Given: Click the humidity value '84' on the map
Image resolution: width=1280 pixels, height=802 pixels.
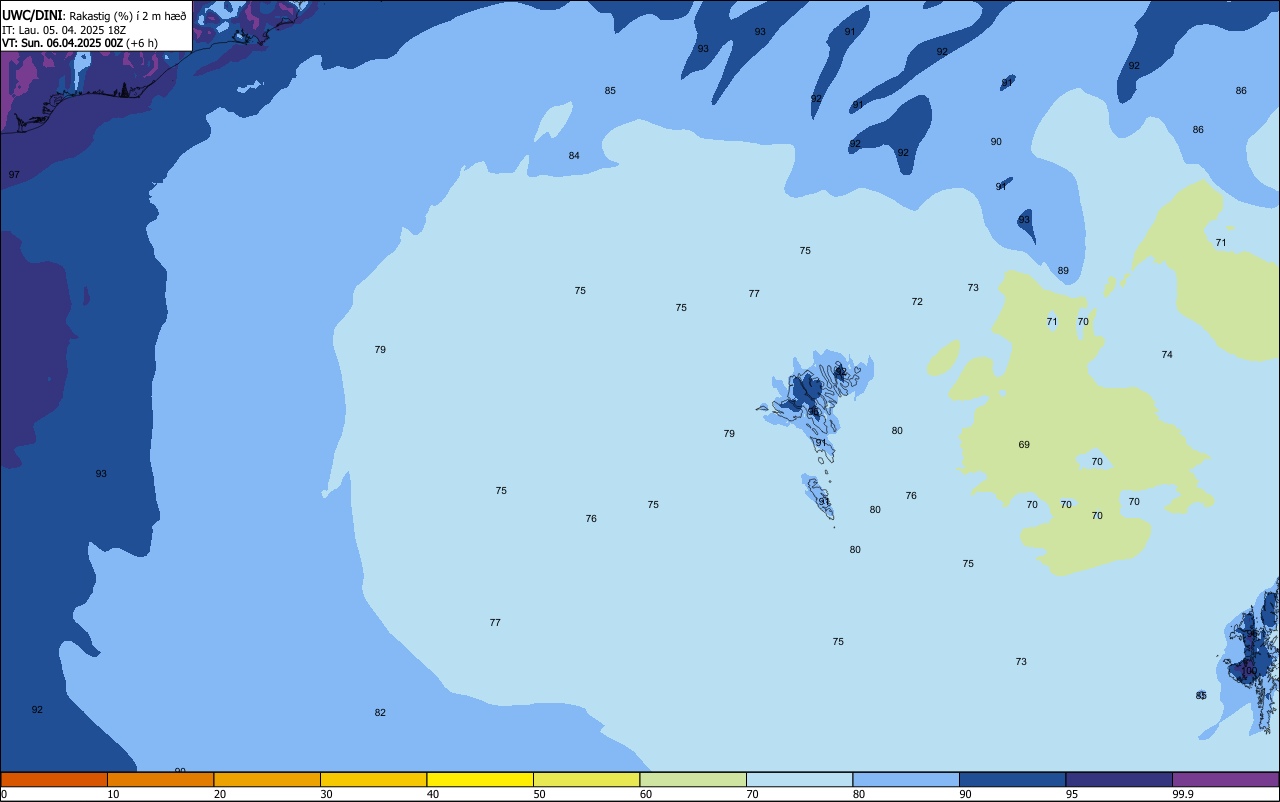Looking at the screenshot, I should (574, 156).
